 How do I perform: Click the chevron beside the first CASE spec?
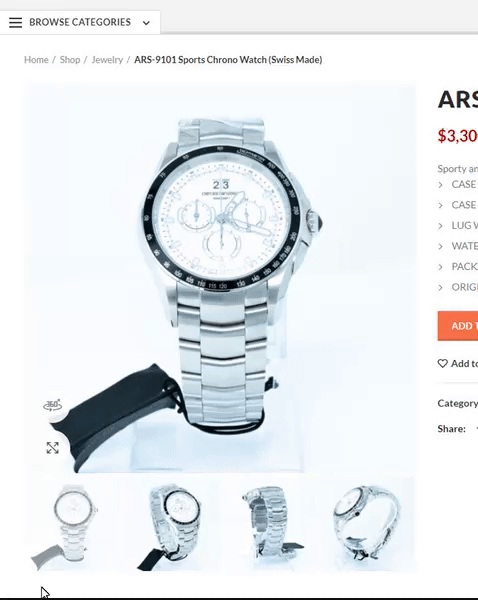440,185
